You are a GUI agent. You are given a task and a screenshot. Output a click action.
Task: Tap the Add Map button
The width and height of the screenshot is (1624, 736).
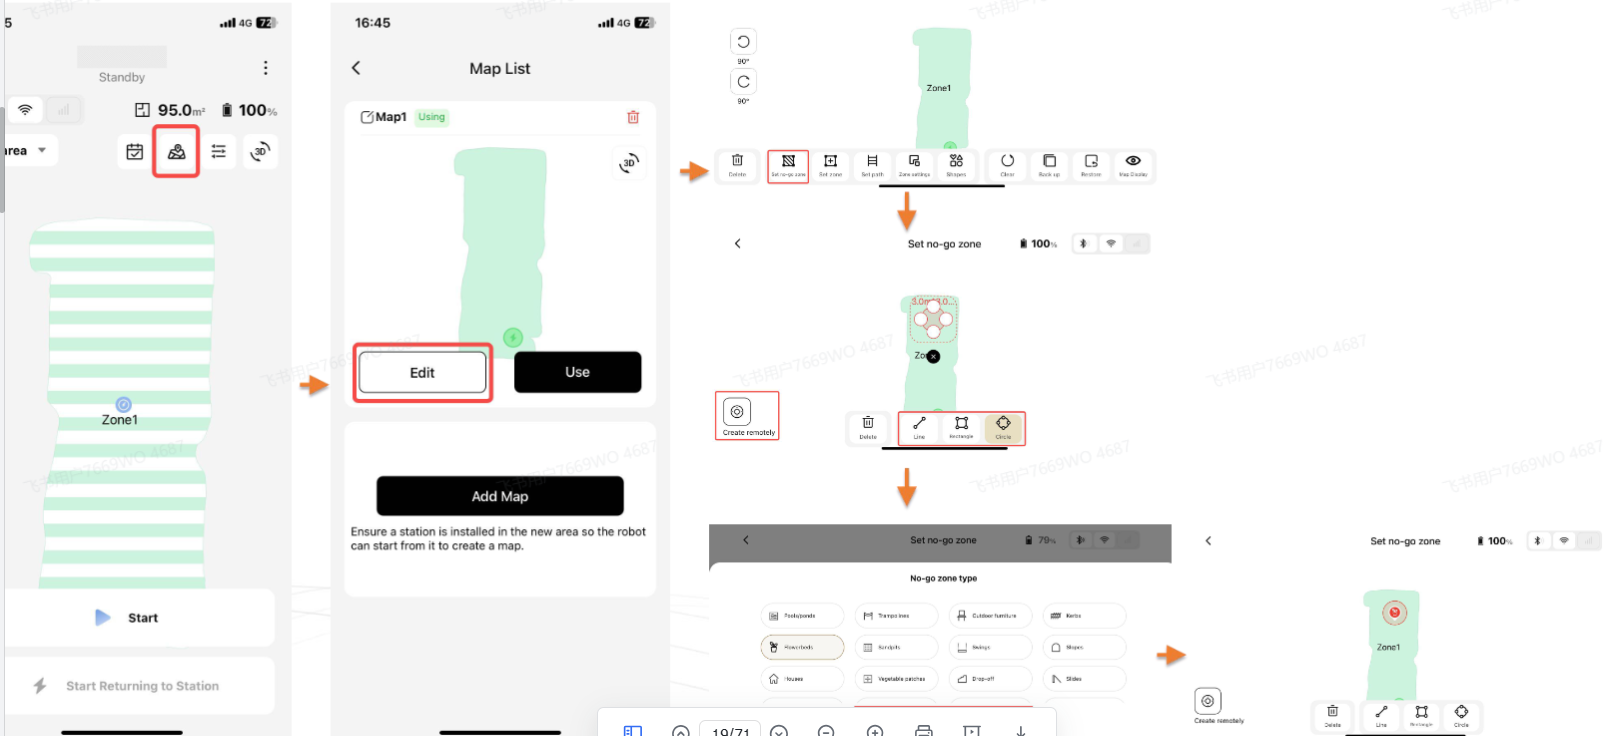(500, 496)
